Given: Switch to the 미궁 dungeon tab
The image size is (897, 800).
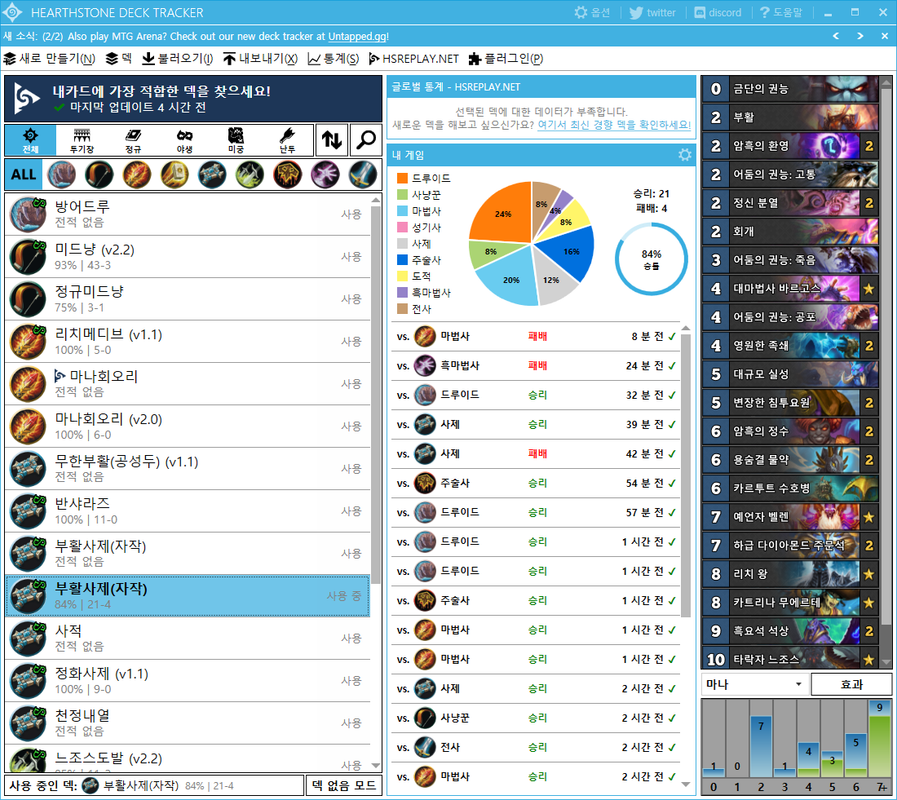Looking at the screenshot, I should point(236,141).
